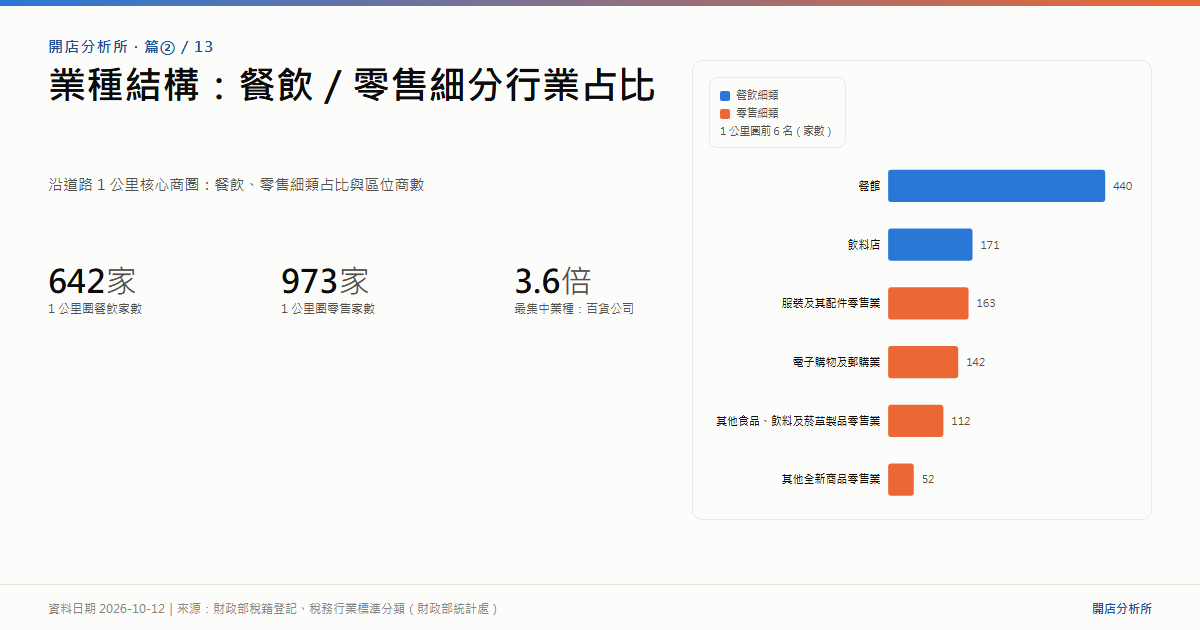Viewport: 1200px width, 630px height.
Task: Click the value 112 data label
Action: click(x=961, y=421)
